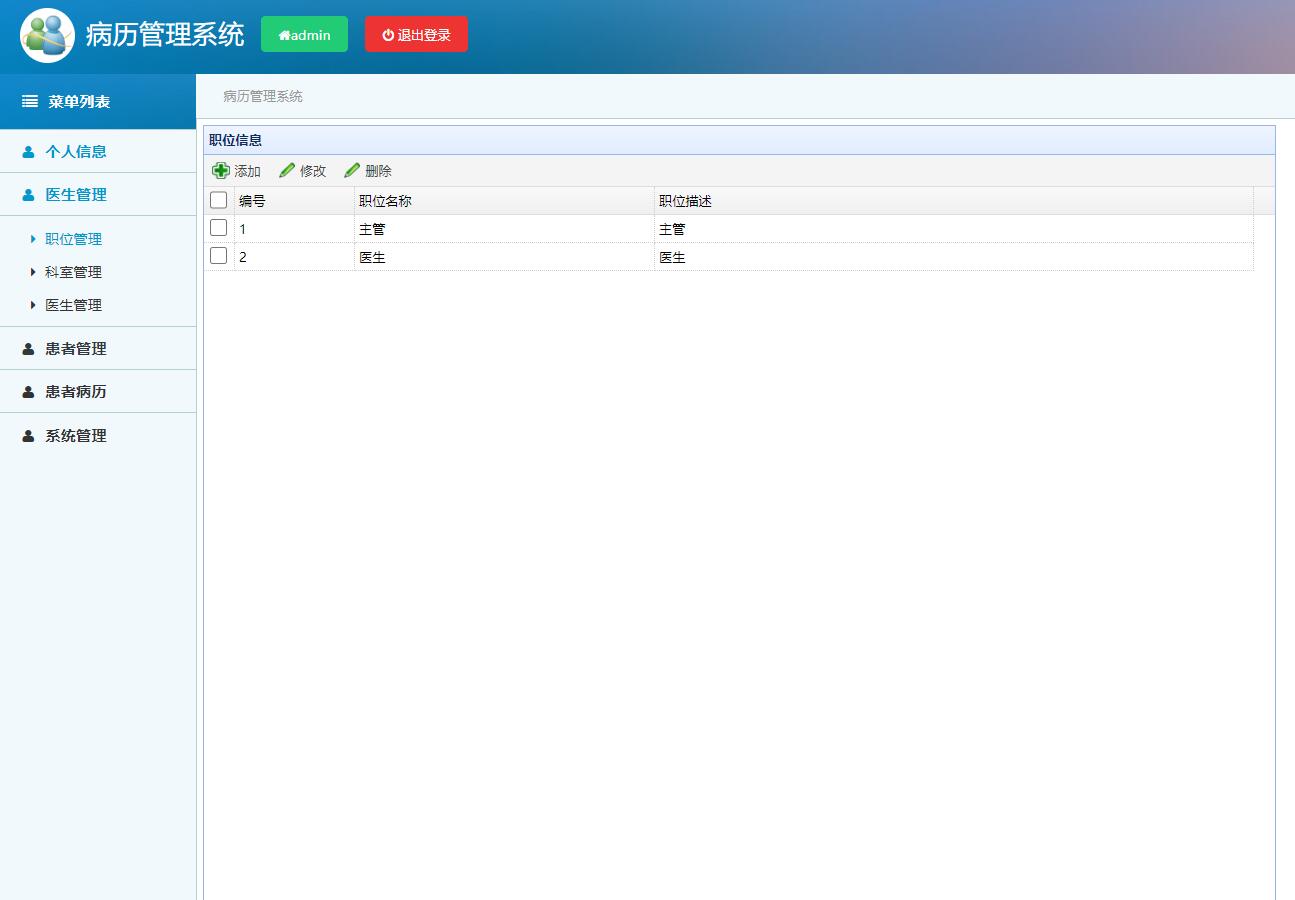Image resolution: width=1295 pixels, height=900 pixels.
Task: Check the checkbox for row 1 主管
Action: pos(219,228)
